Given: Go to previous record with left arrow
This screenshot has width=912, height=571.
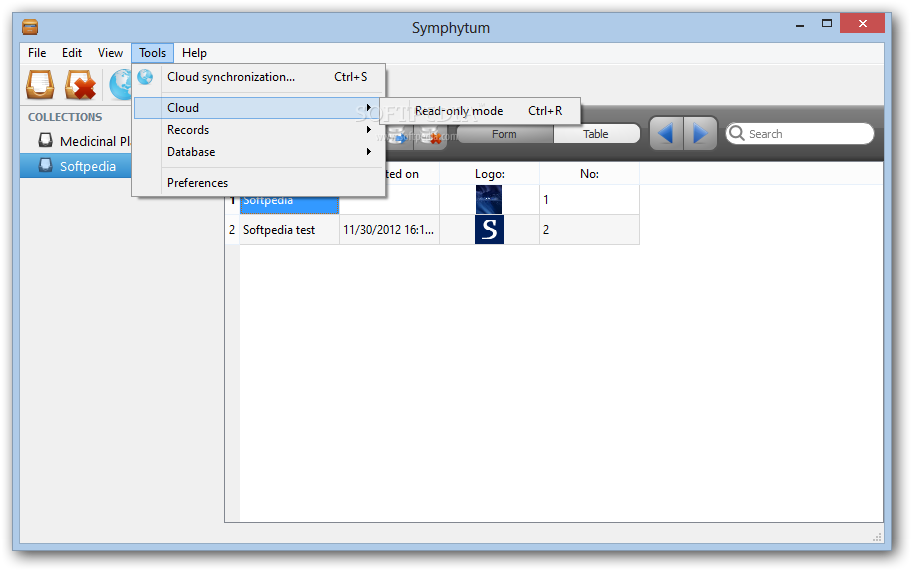Looking at the screenshot, I should click(x=666, y=134).
